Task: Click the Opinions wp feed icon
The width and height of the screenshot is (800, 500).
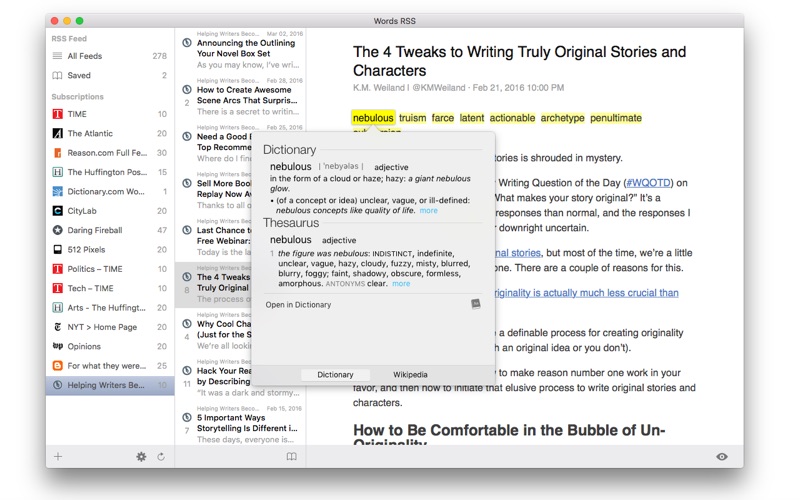Action: 58,346
